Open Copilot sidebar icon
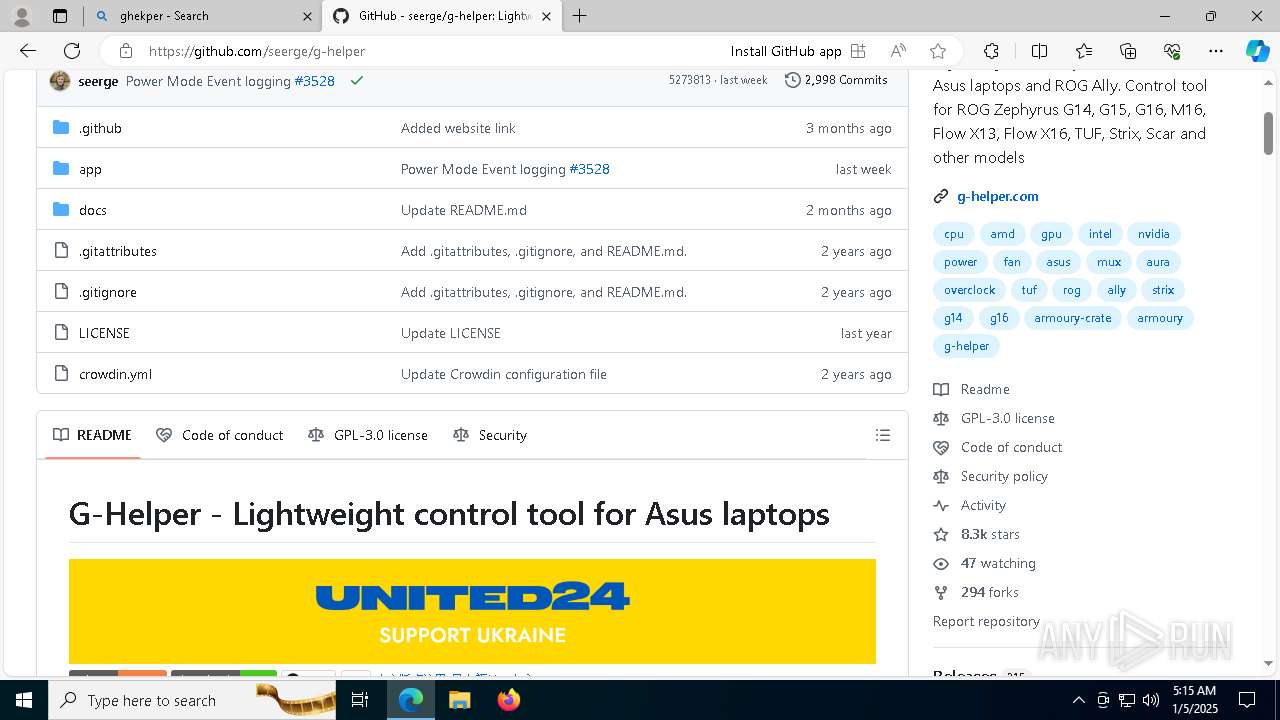 point(1257,51)
